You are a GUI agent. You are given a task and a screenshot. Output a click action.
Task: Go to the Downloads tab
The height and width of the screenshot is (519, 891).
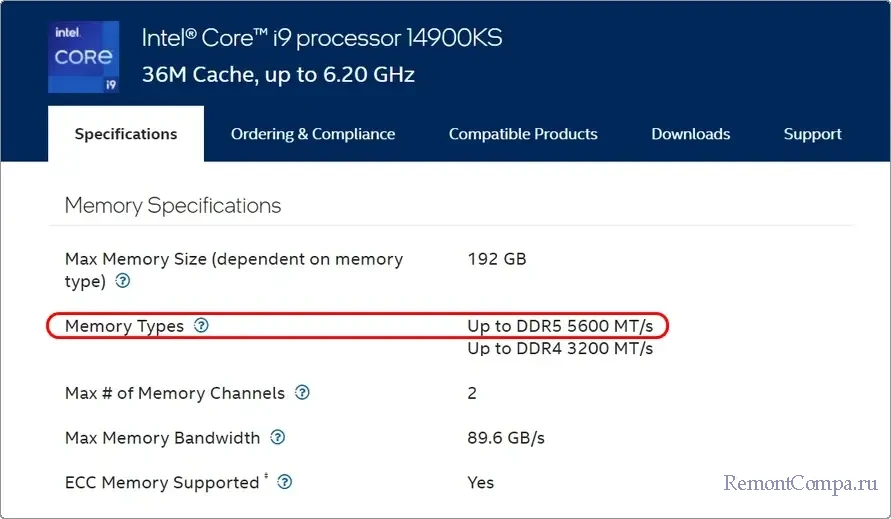coord(691,134)
